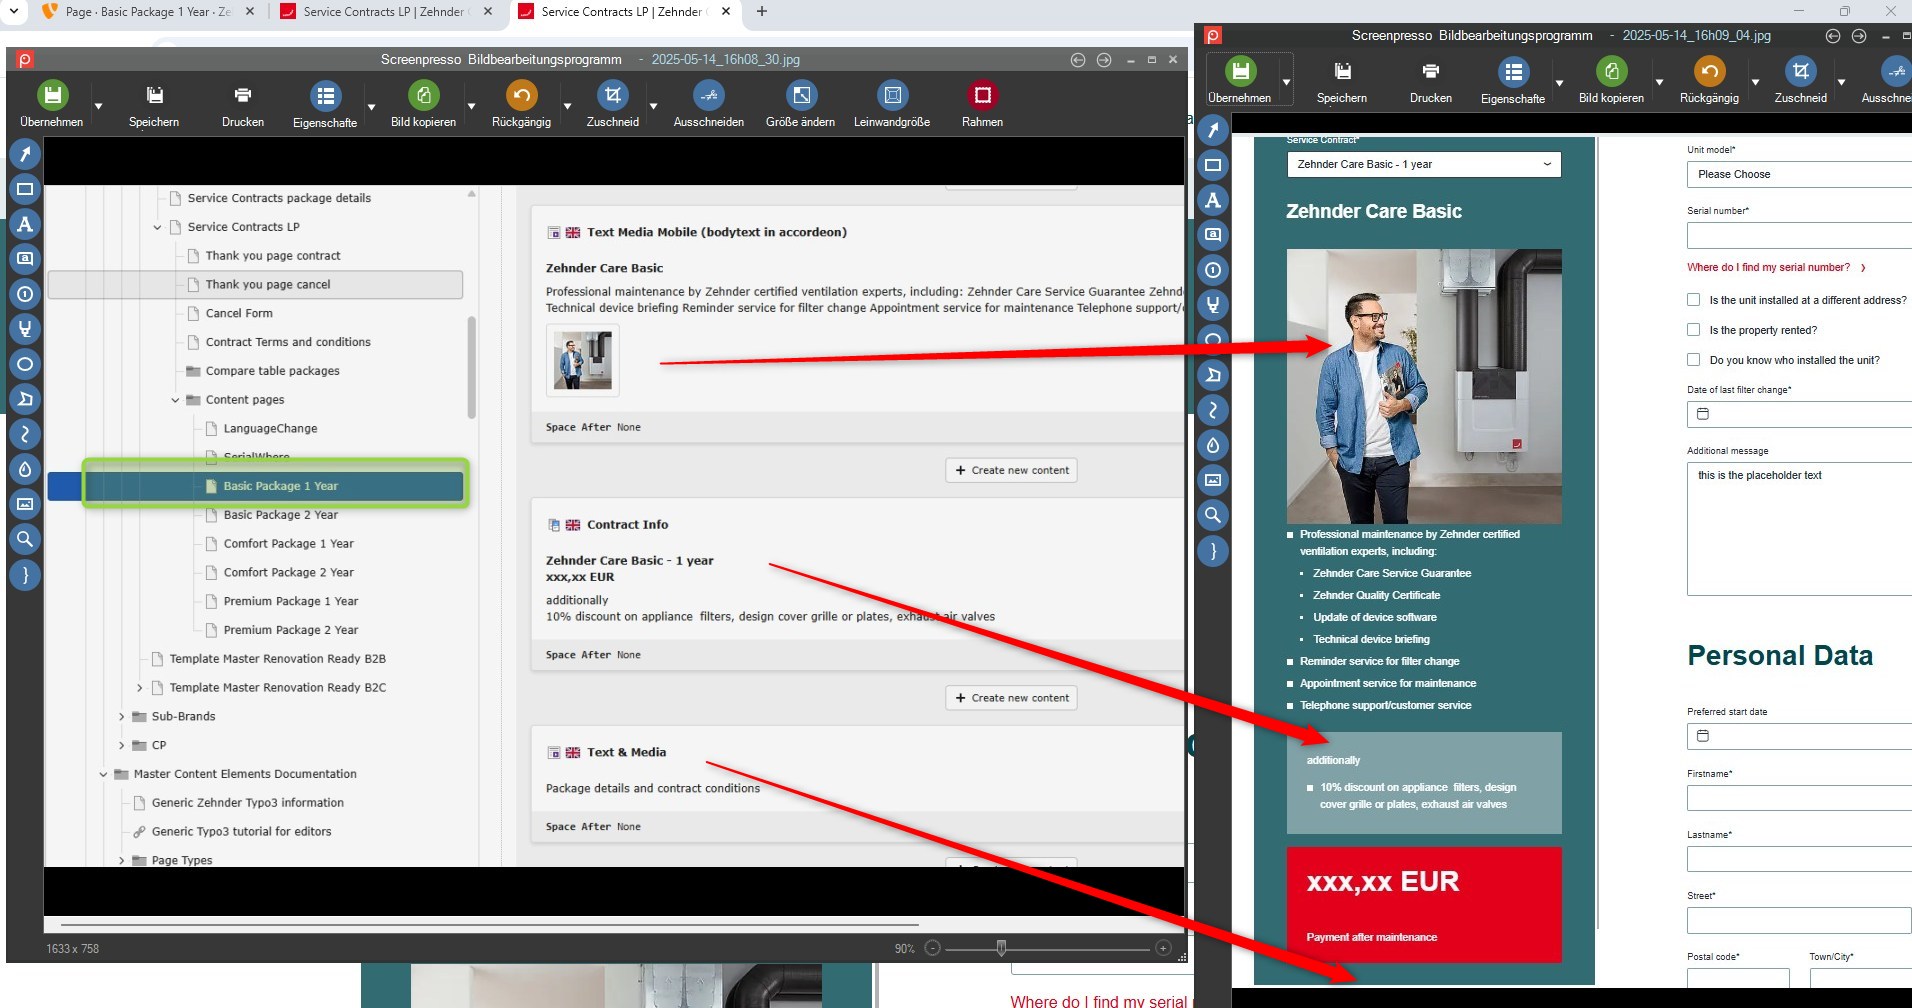The width and height of the screenshot is (1912, 1008).
Task: Tick 'Do you know who installed the unit?'
Action: click(x=1693, y=360)
